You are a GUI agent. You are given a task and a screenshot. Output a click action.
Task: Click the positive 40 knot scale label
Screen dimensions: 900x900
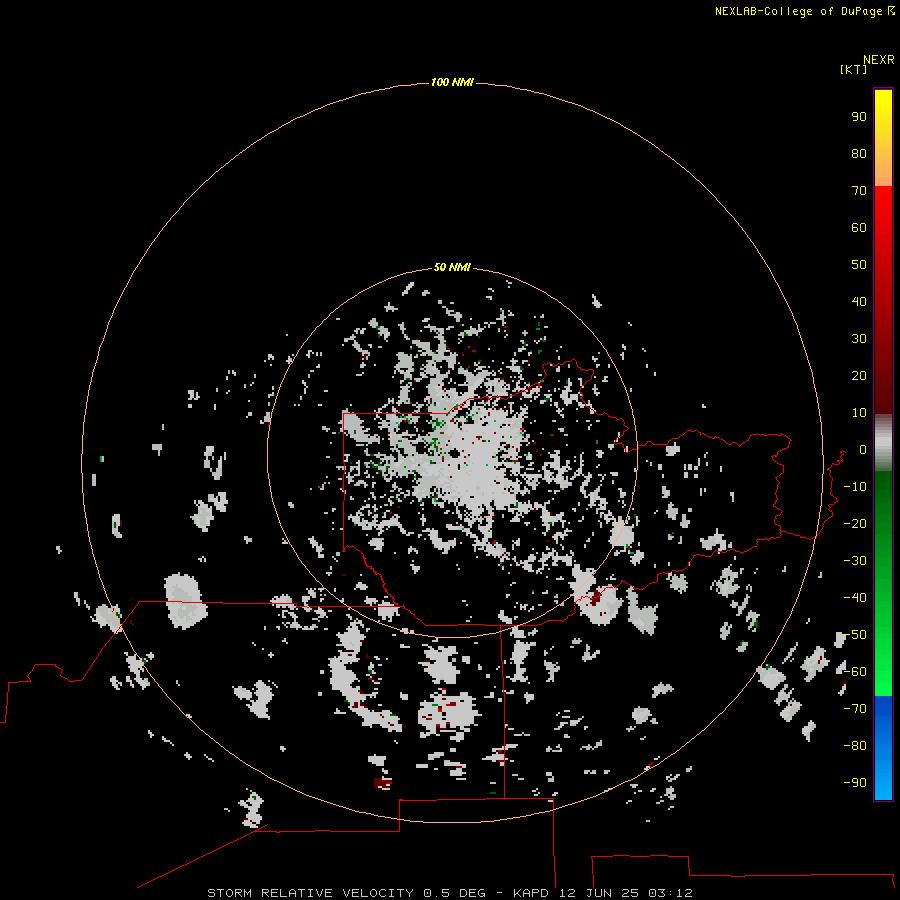859,302
